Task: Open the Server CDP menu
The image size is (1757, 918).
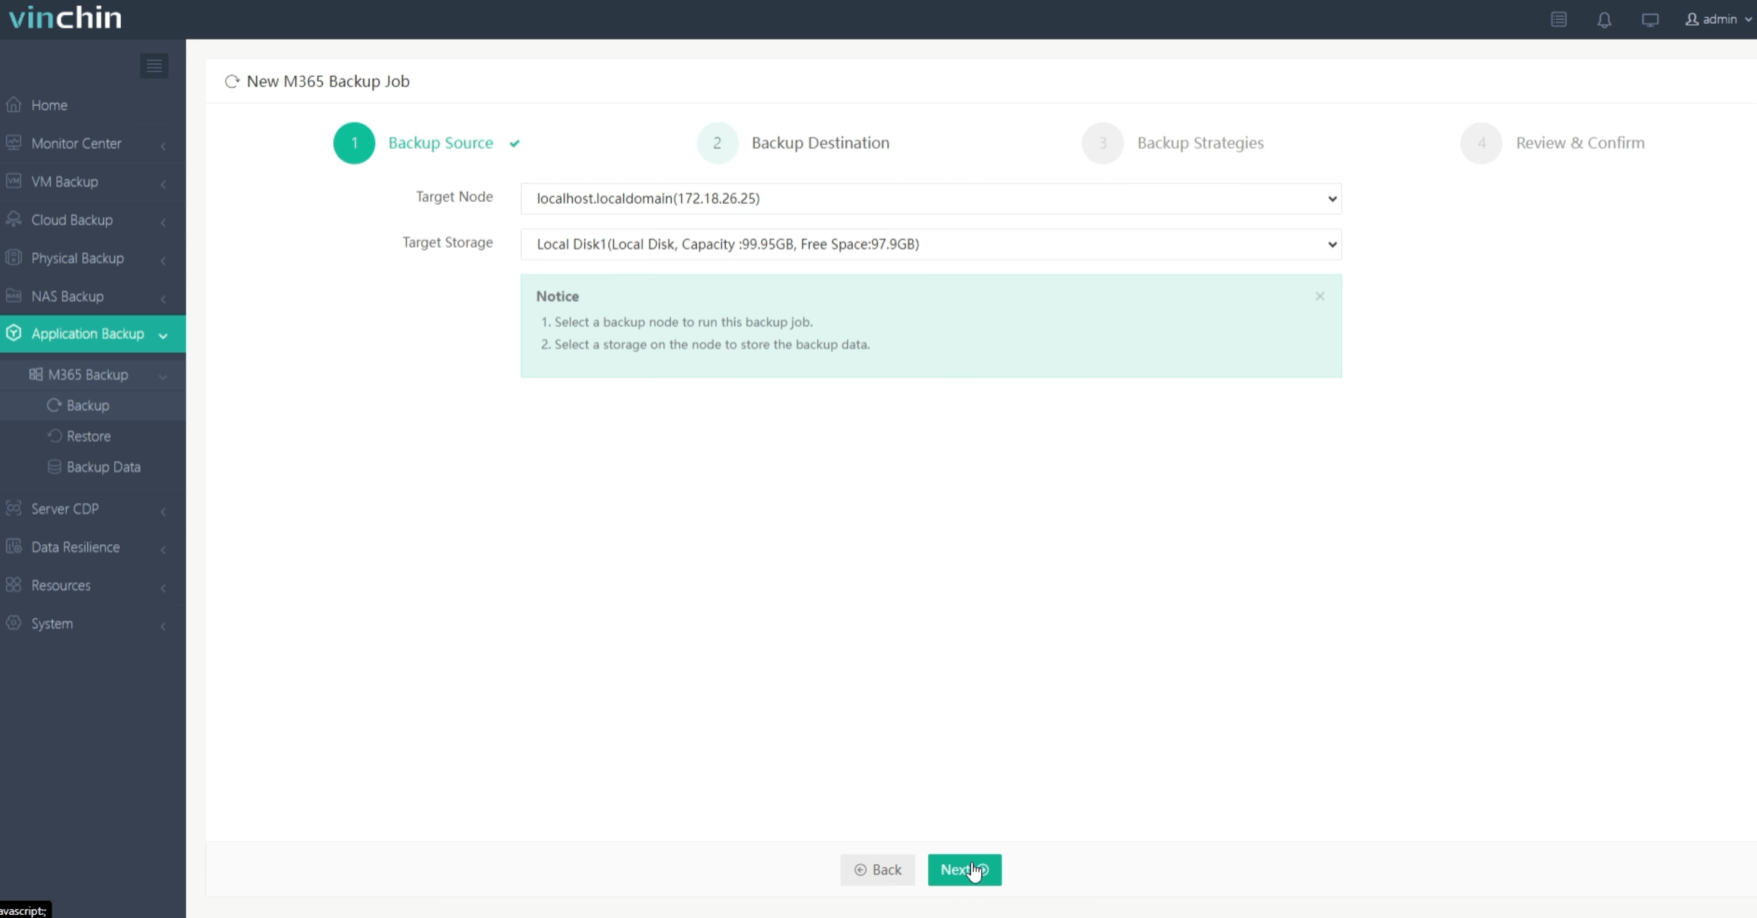Action: click(92, 508)
